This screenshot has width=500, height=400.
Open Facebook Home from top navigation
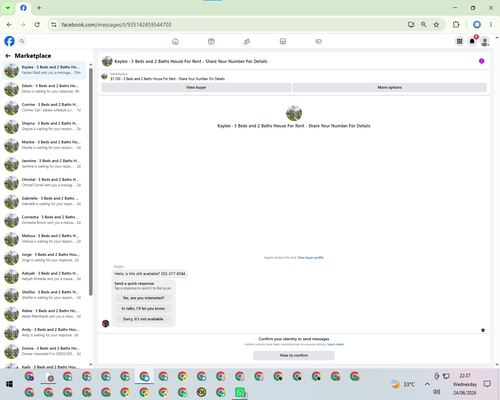pos(175,41)
